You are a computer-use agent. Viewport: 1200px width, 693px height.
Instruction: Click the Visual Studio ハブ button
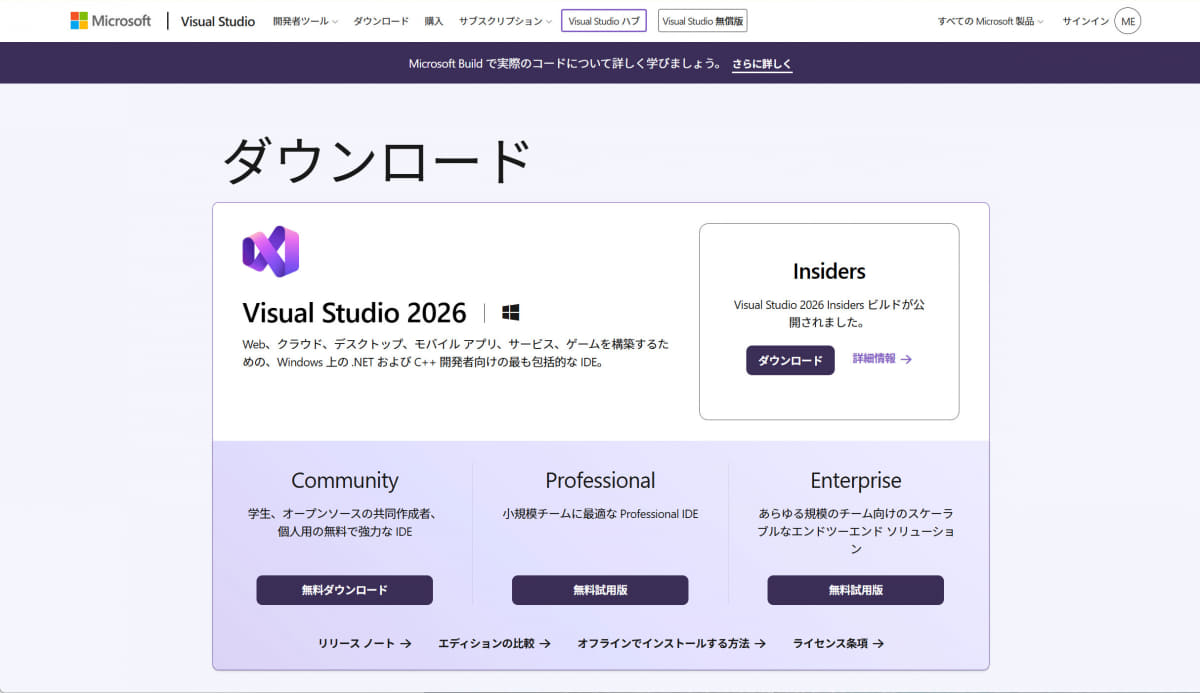tap(604, 21)
